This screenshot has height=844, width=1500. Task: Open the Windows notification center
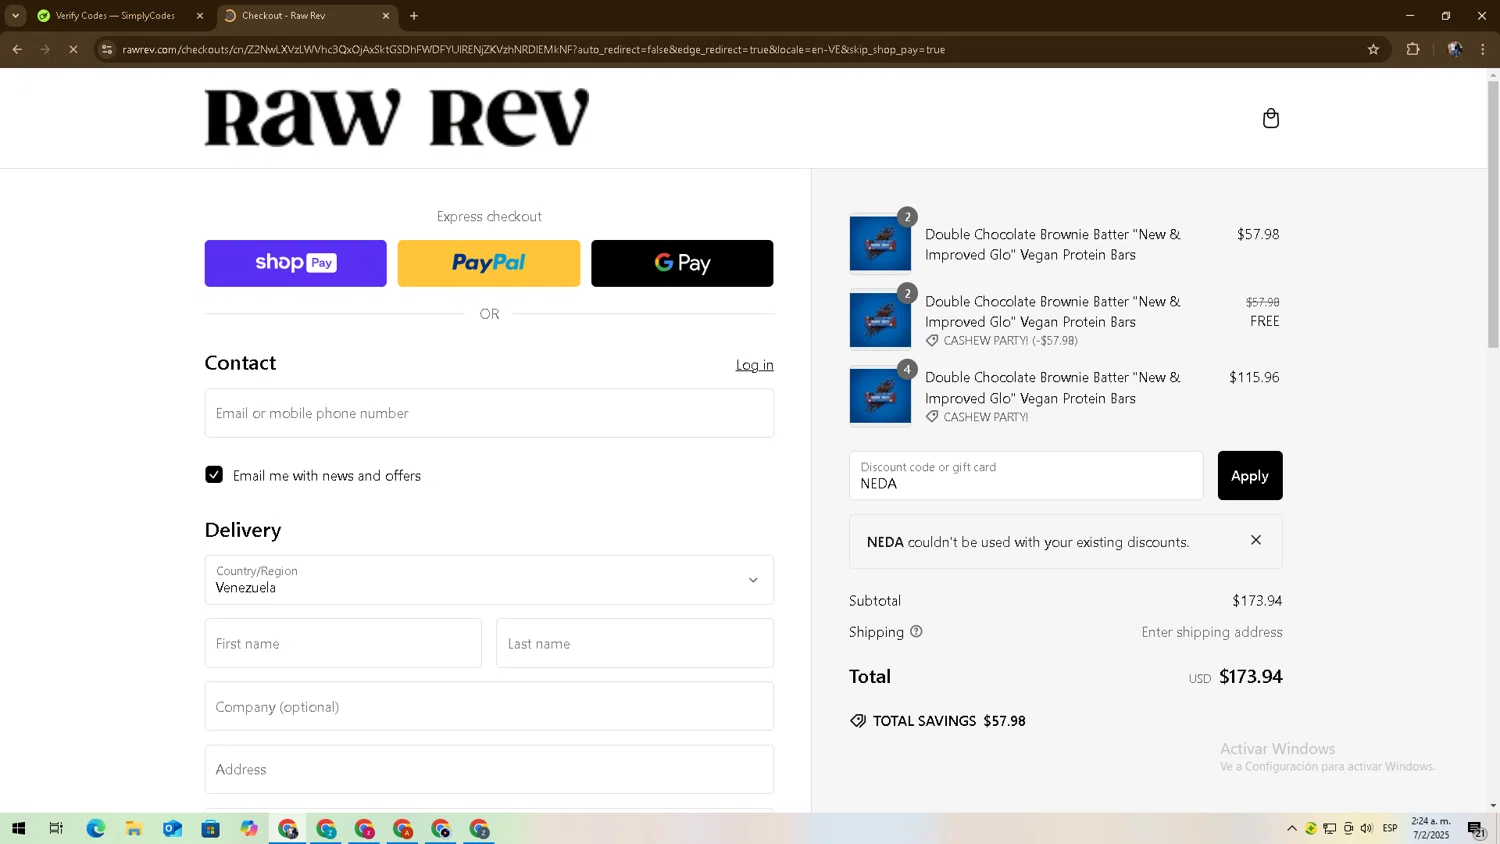[x=1476, y=829]
